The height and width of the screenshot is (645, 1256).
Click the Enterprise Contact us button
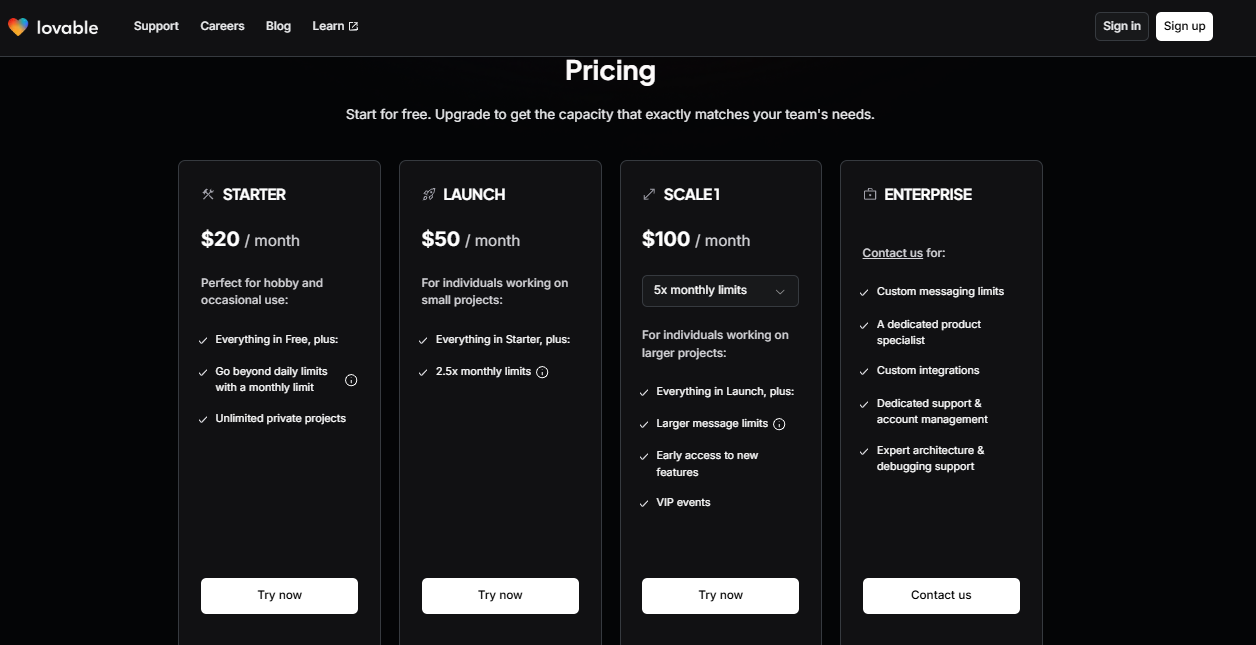[x=941, y=595]
